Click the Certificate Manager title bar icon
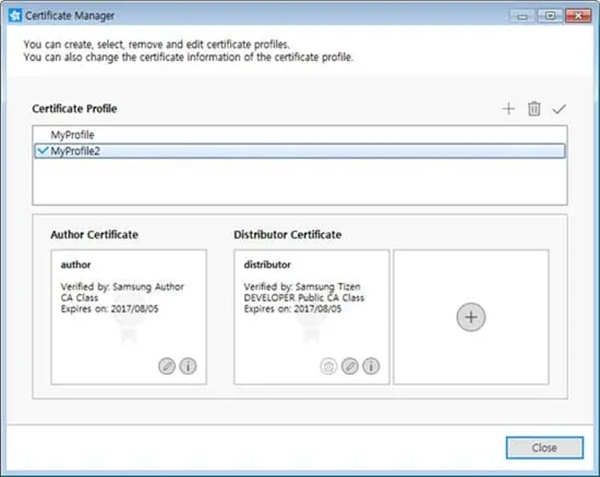Viewport: 600px width, 477px height. click(14, 14)
